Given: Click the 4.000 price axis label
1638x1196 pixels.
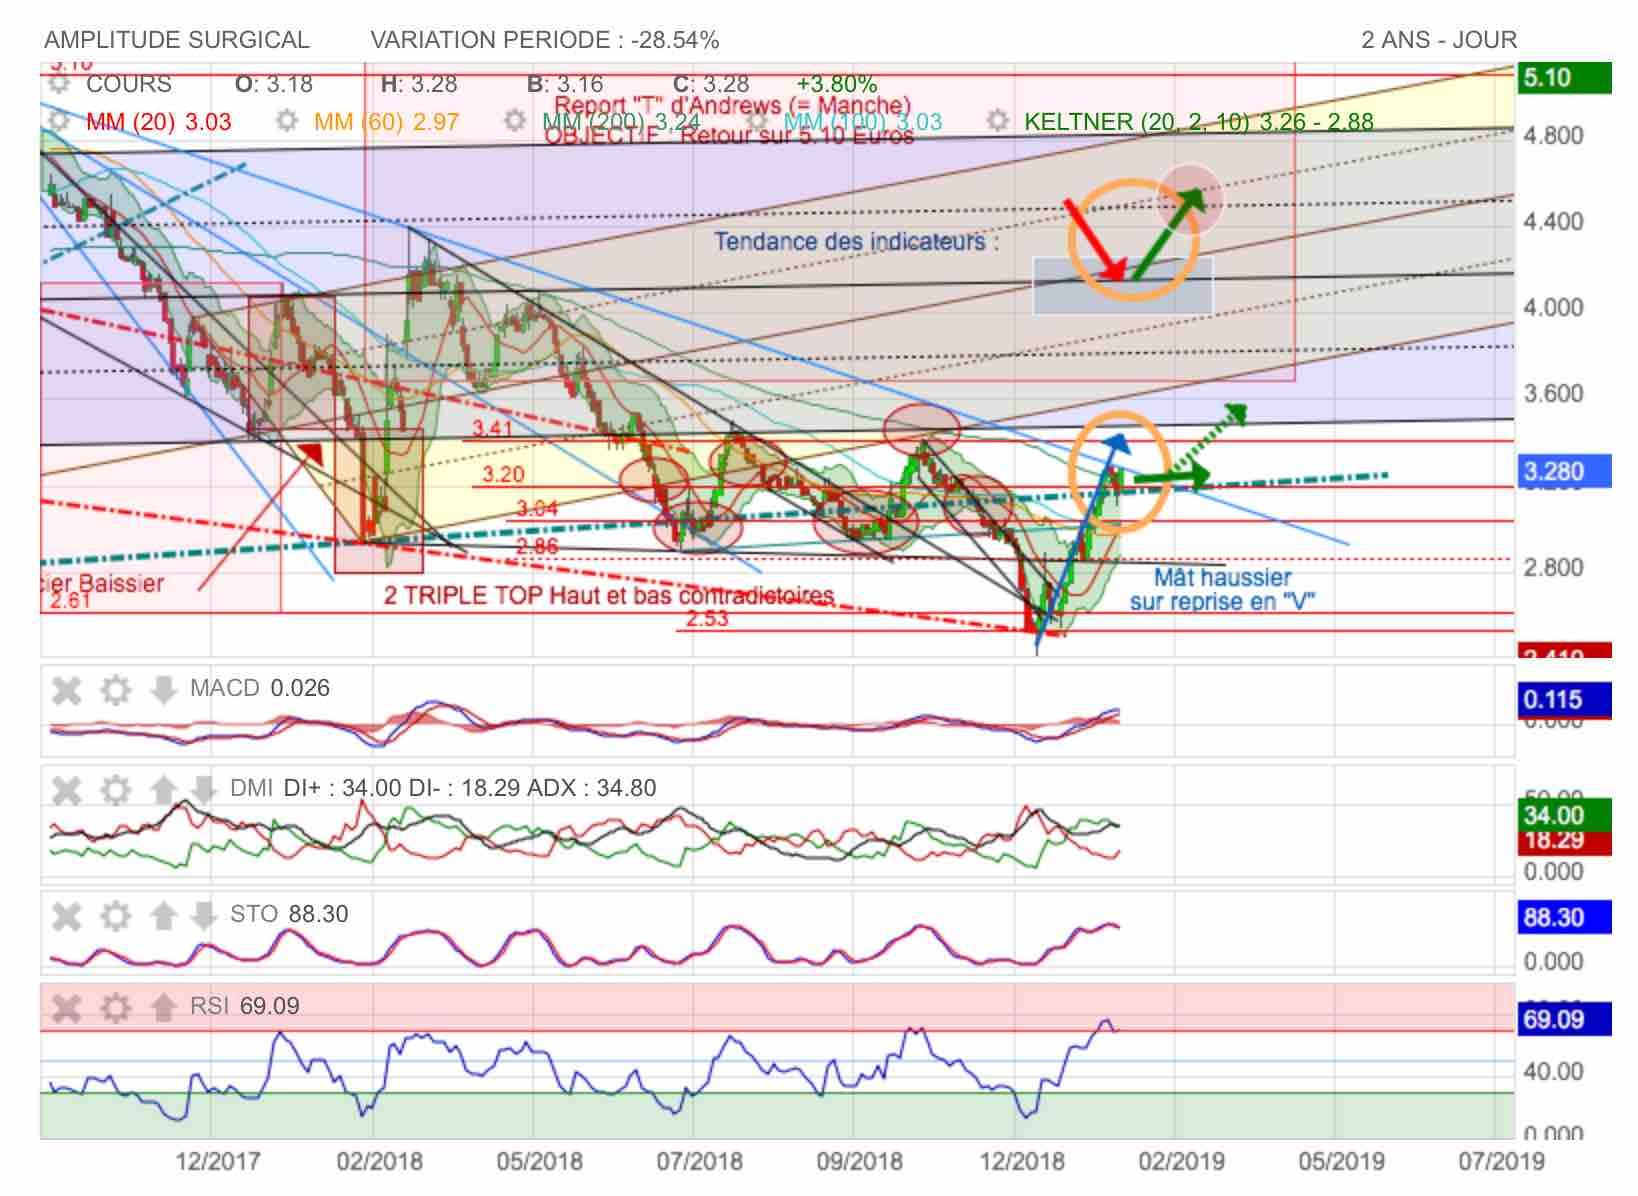Looking at the screenshot, I should click(1553, 308).
